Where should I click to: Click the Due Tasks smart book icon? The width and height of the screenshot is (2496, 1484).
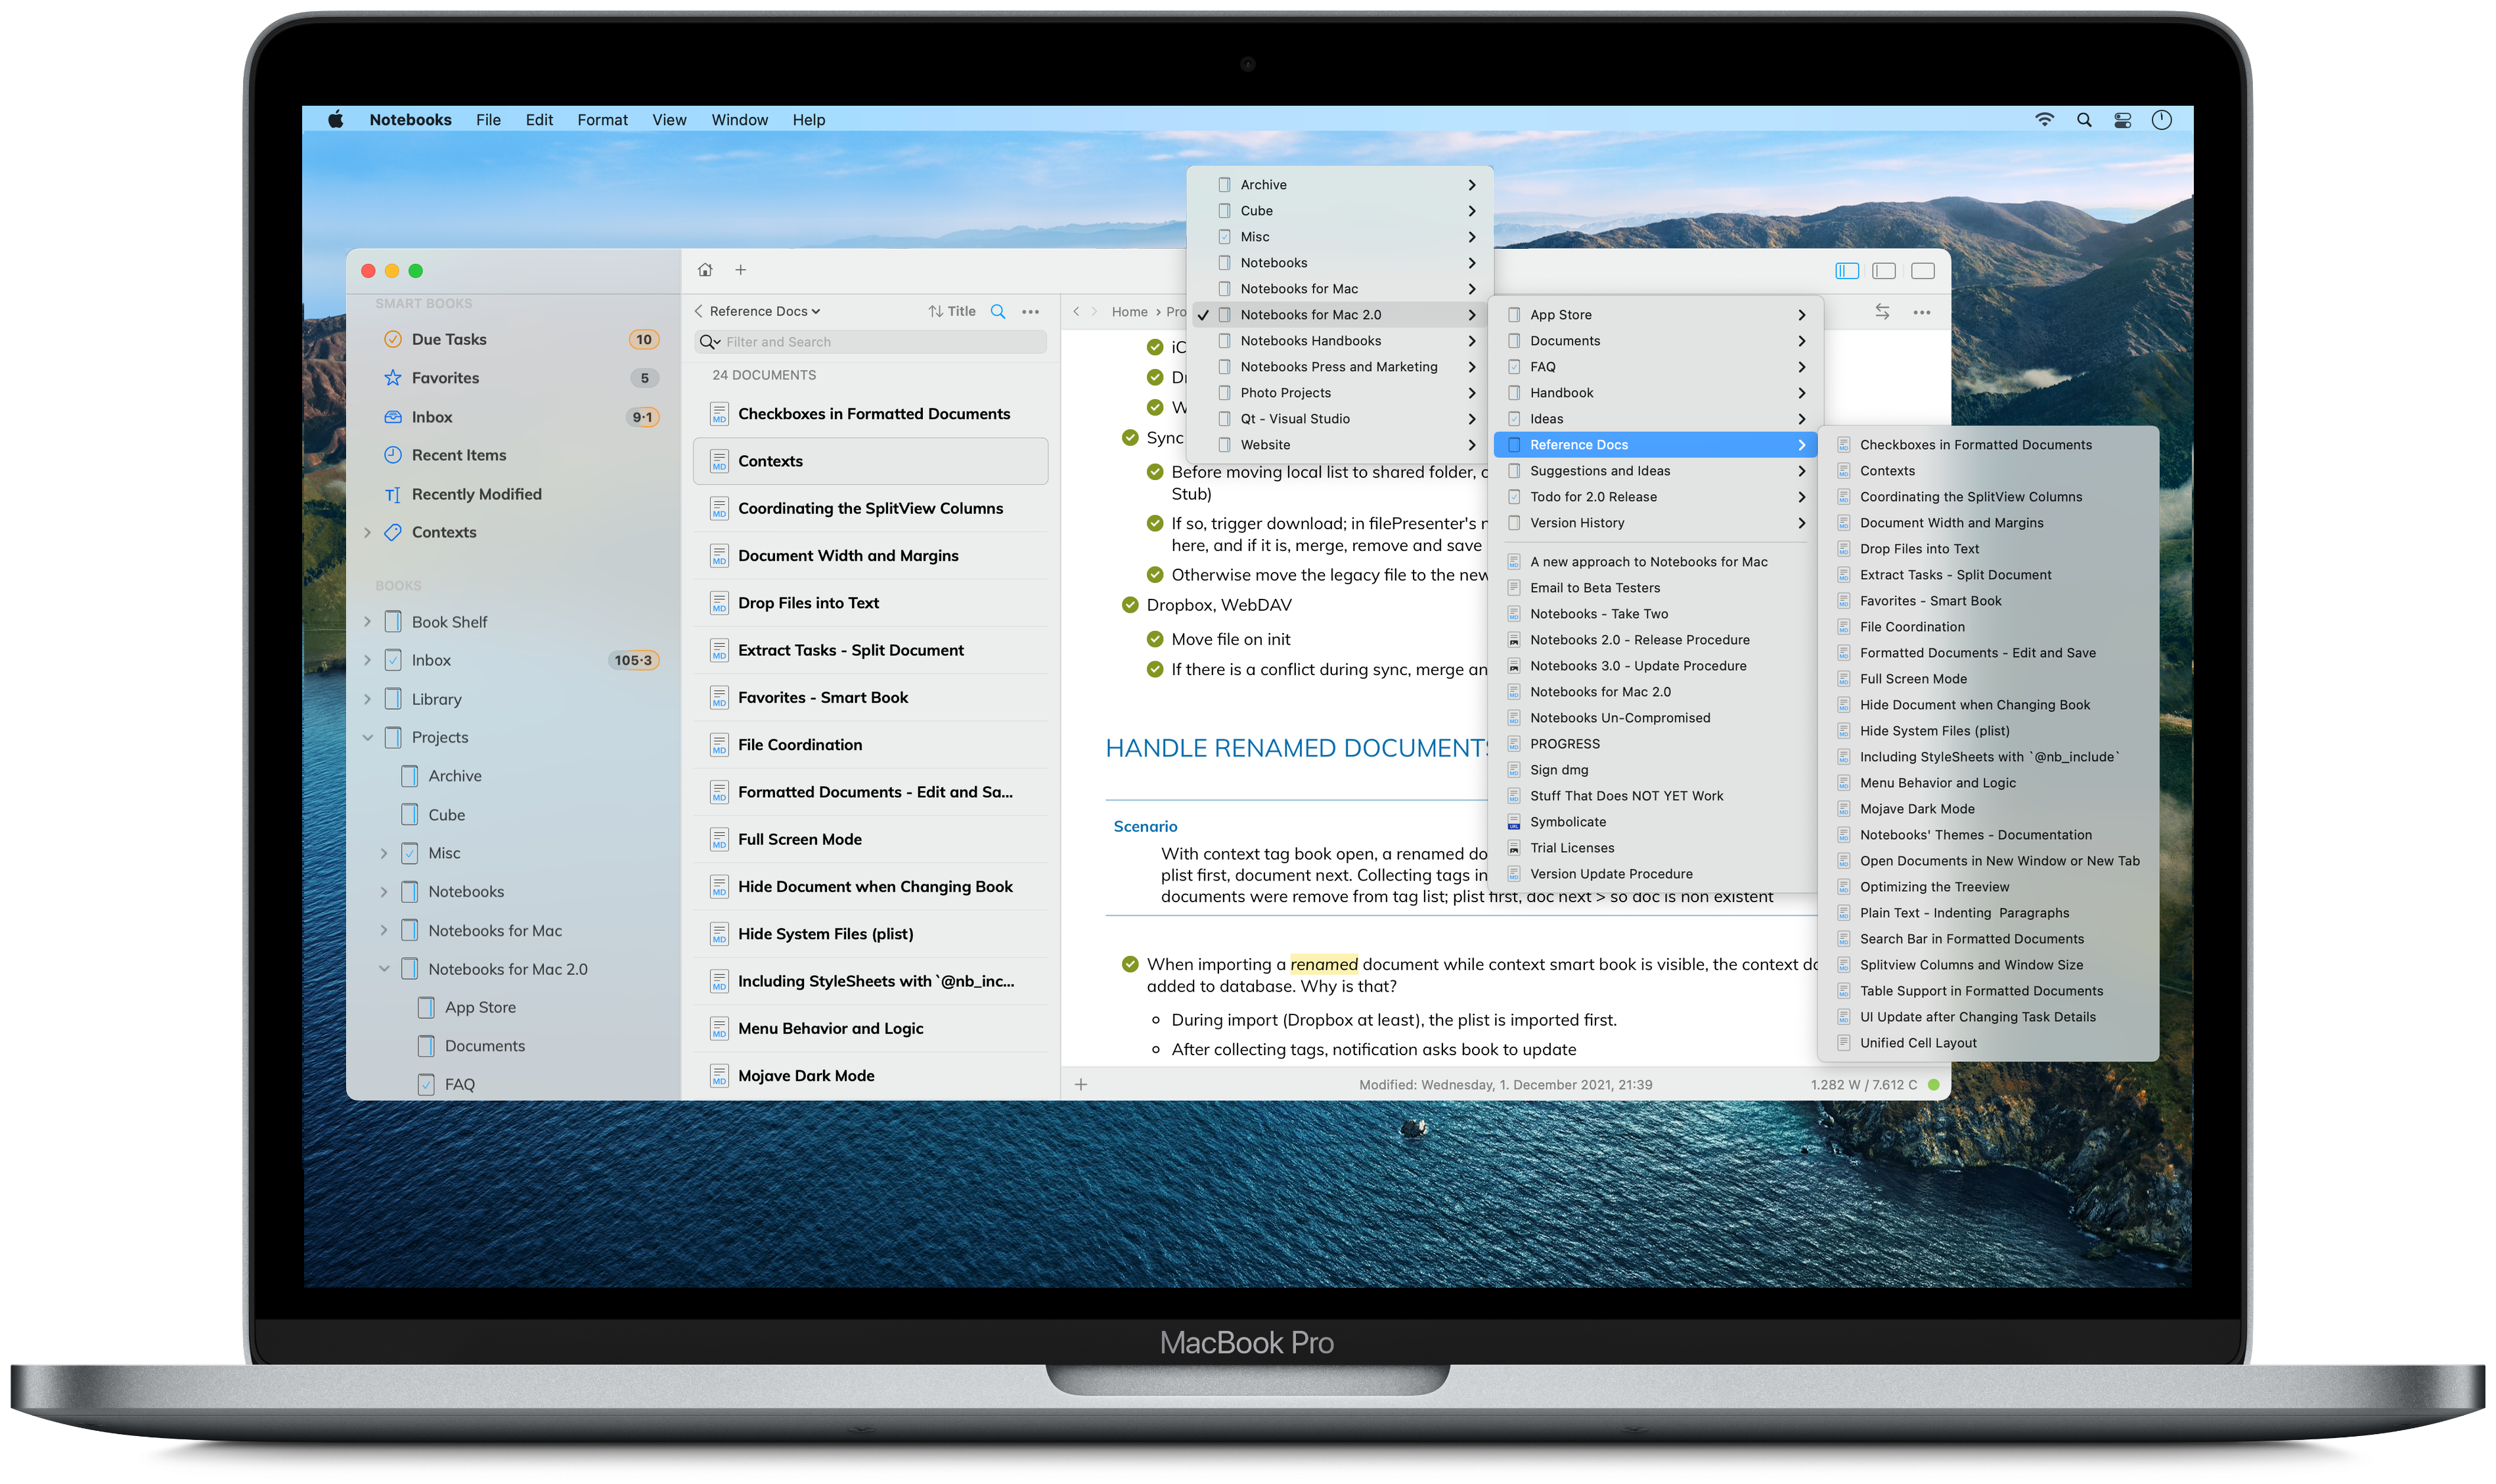pyautogui.click(x=393, y=339)
